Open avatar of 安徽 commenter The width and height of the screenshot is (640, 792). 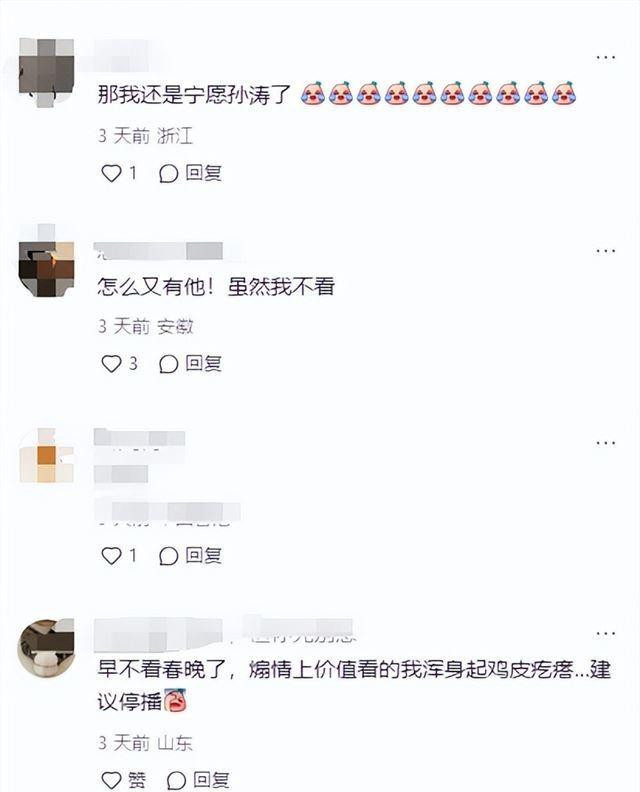click(x=46, y=268)
